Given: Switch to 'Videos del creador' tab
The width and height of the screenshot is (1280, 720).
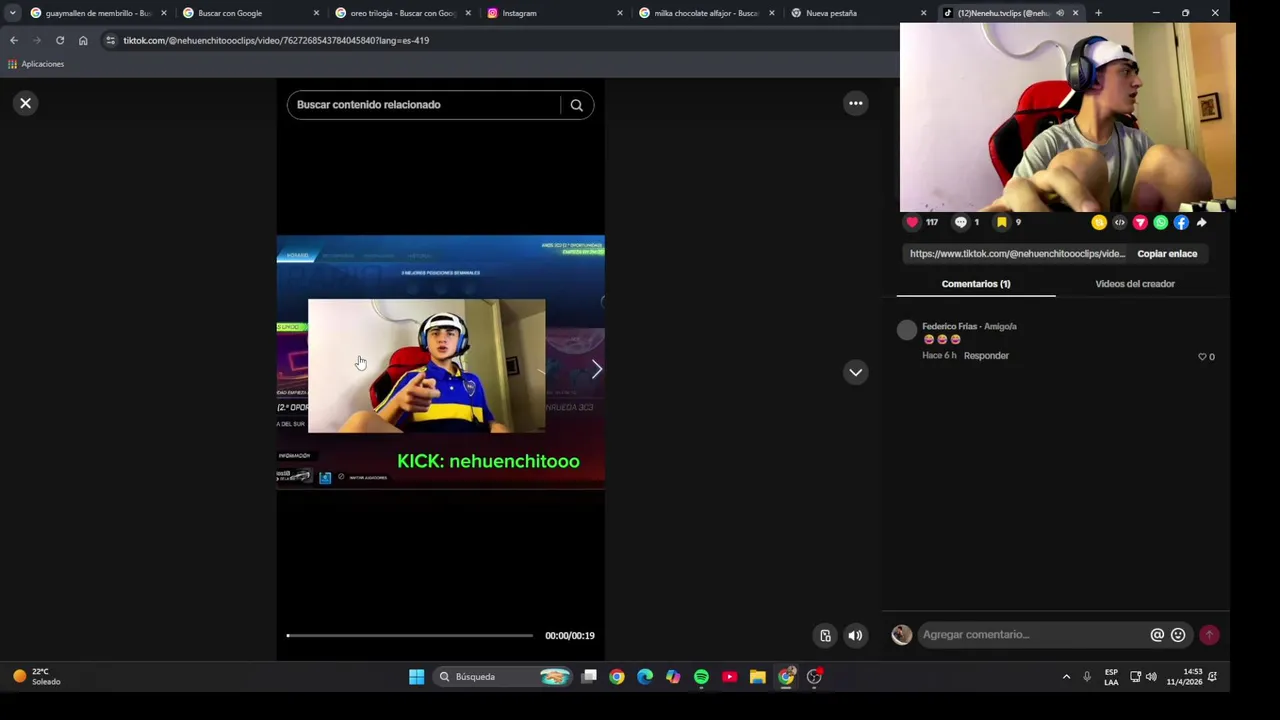Looking at the screenshot, I should click(x=1135, y=284).
